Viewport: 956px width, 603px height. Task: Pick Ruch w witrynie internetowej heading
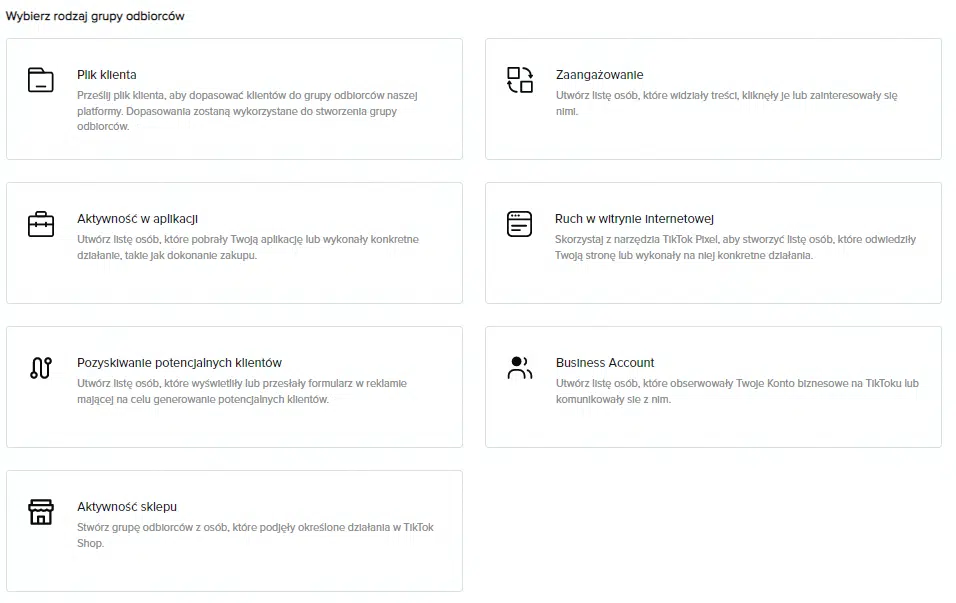click(x=634, y=219)
